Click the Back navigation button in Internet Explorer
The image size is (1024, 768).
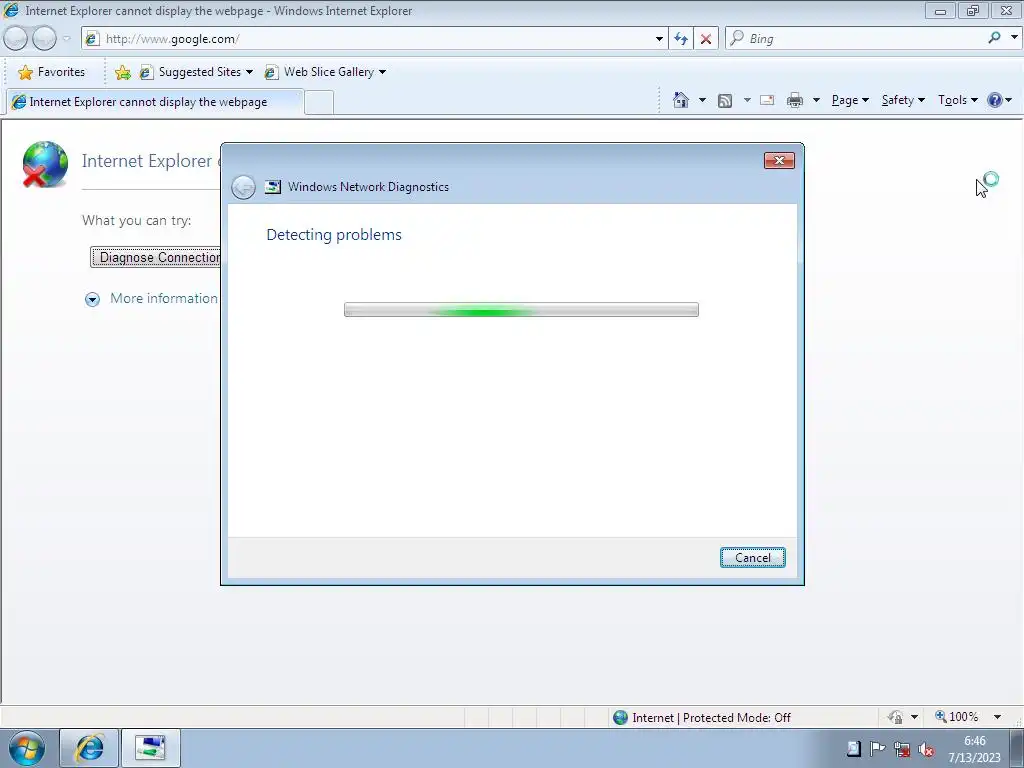pos(16,39)
